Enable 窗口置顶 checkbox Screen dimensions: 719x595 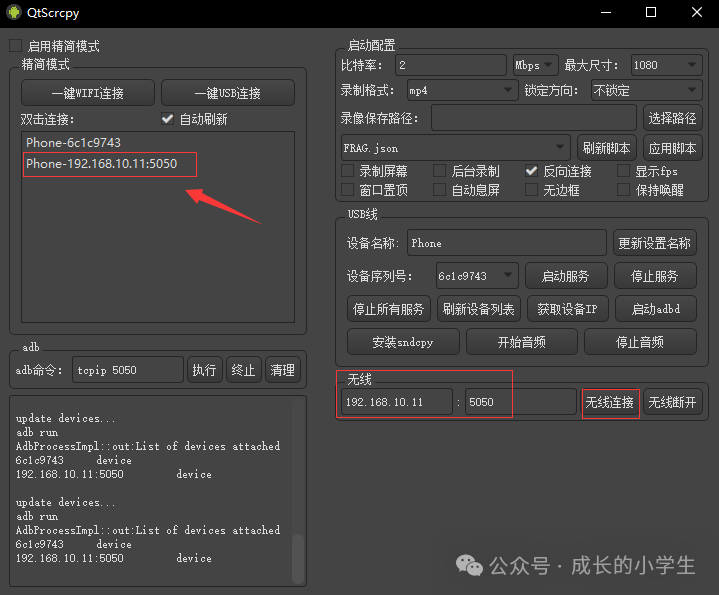coord(348,189)
